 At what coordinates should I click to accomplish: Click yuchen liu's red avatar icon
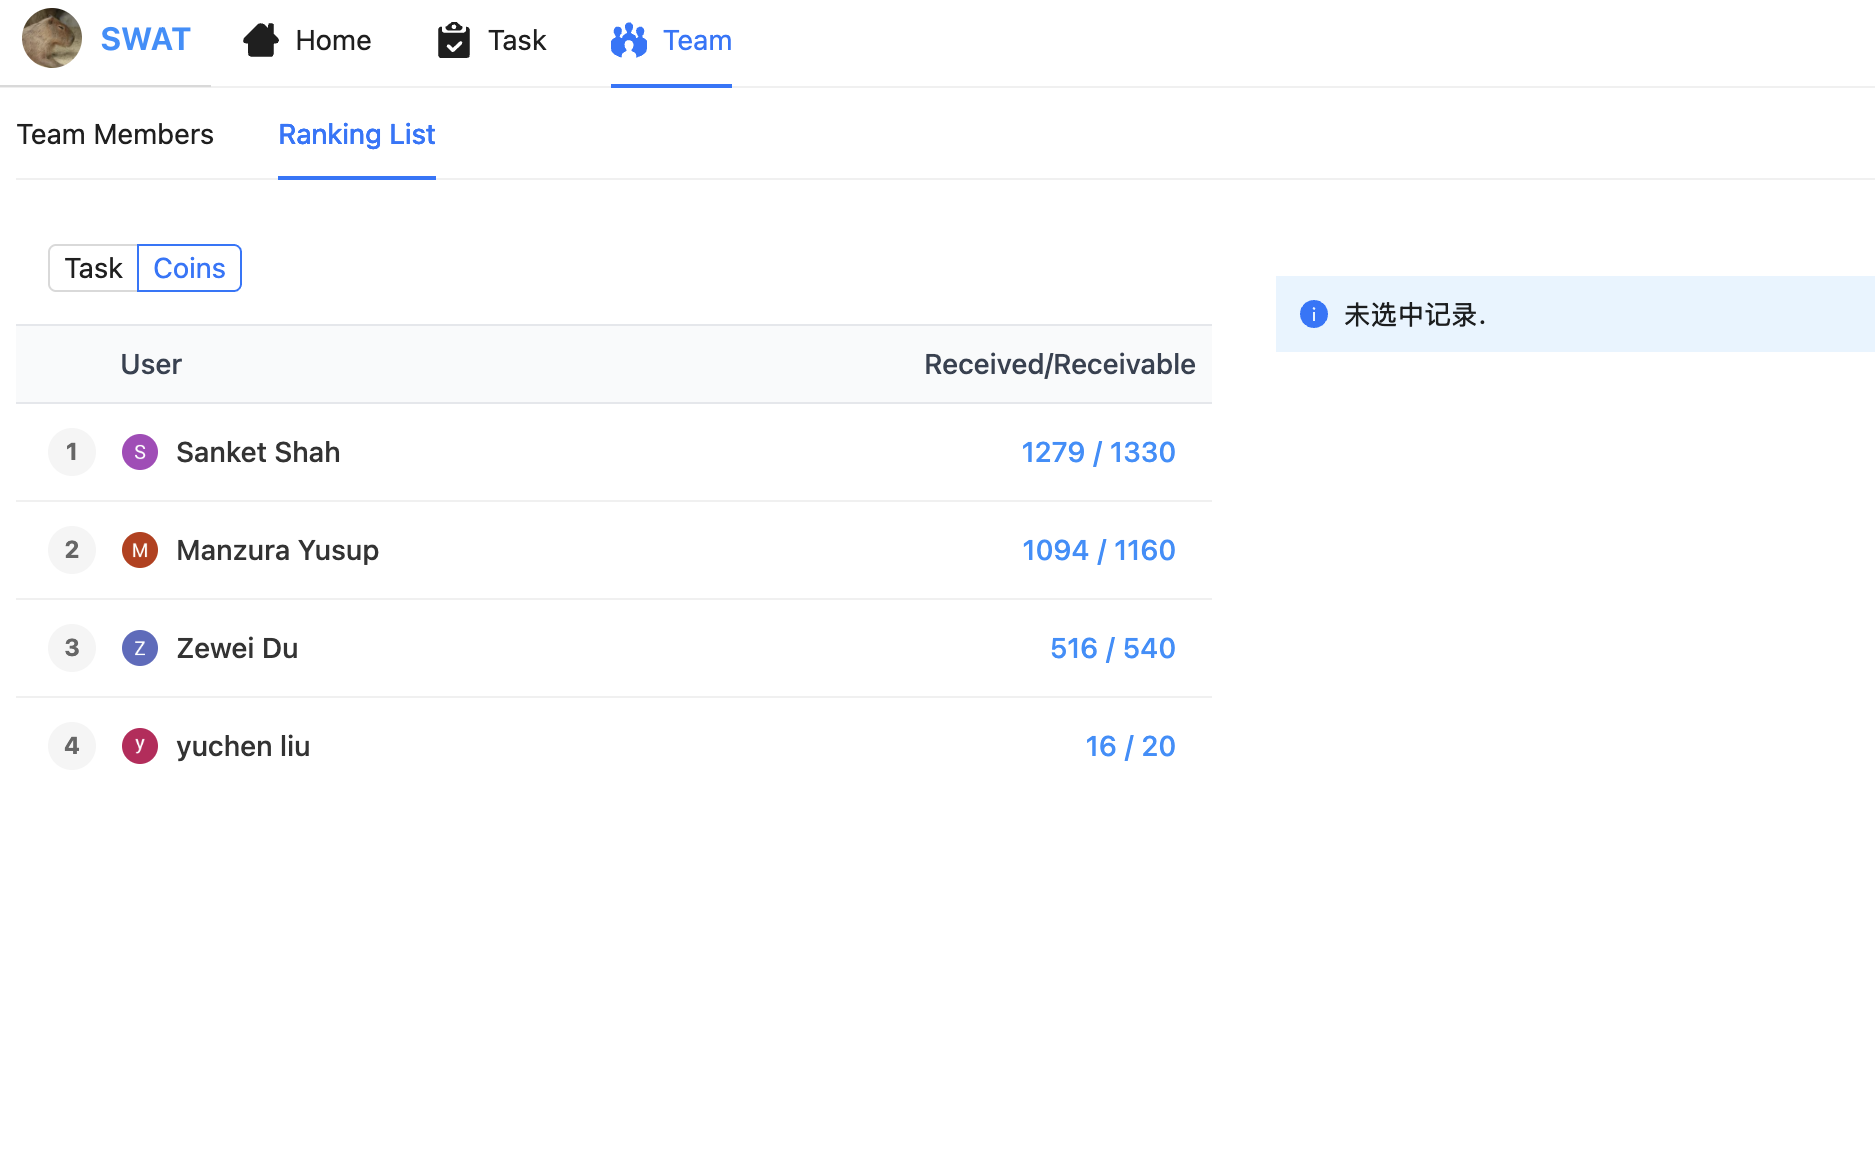point(140,746)
